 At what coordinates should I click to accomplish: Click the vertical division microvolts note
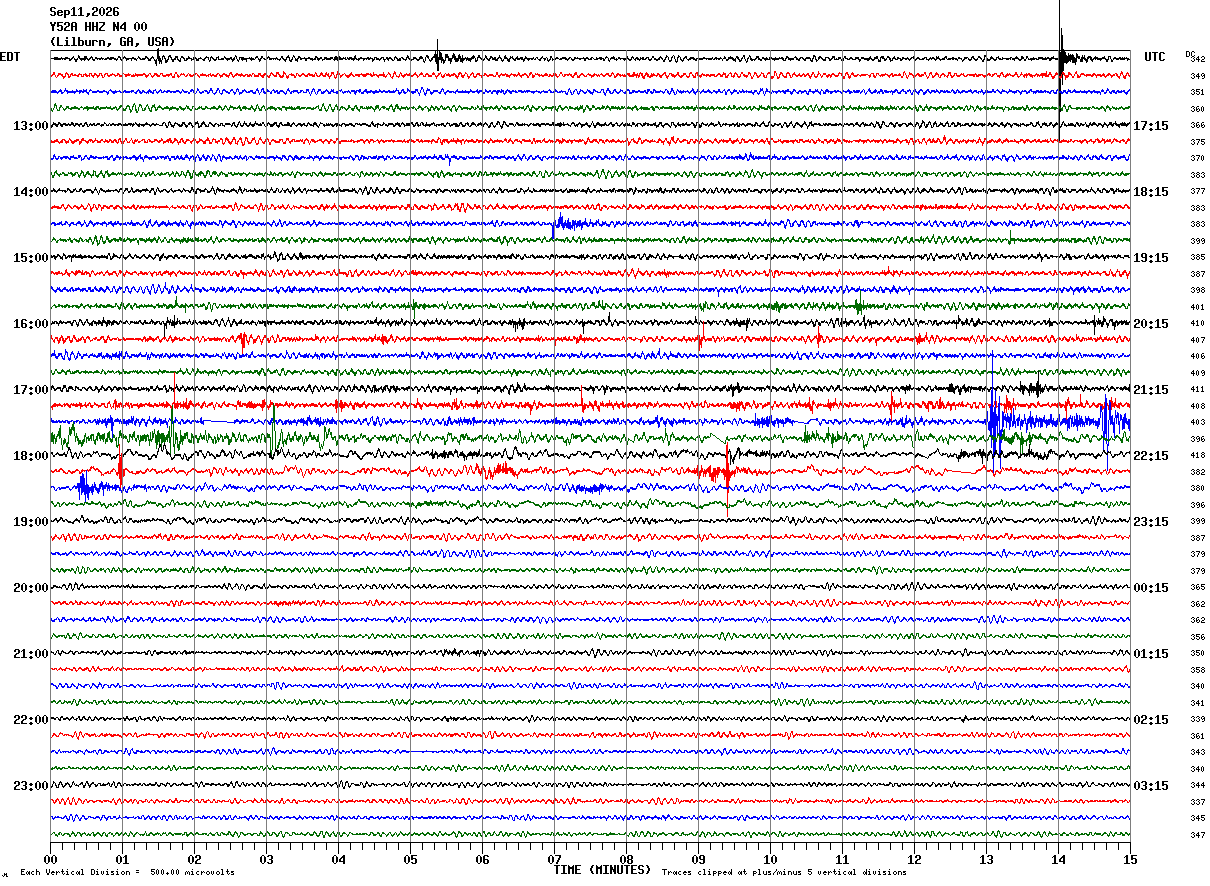[x=127, y=872]
